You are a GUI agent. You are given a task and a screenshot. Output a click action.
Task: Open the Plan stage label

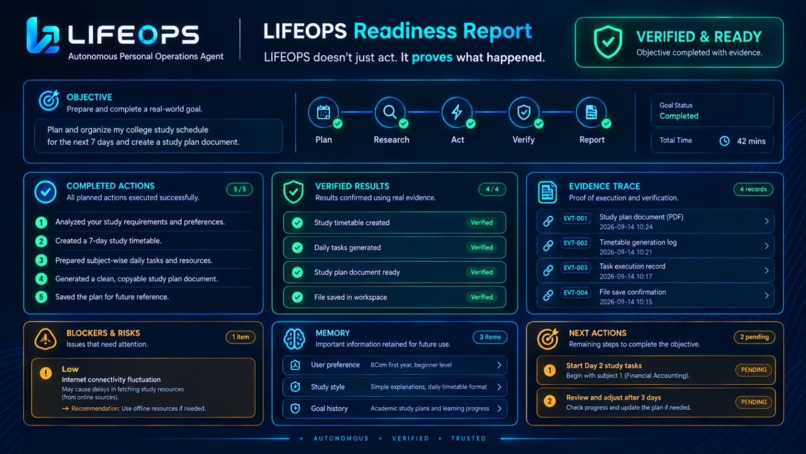point(323,140)
